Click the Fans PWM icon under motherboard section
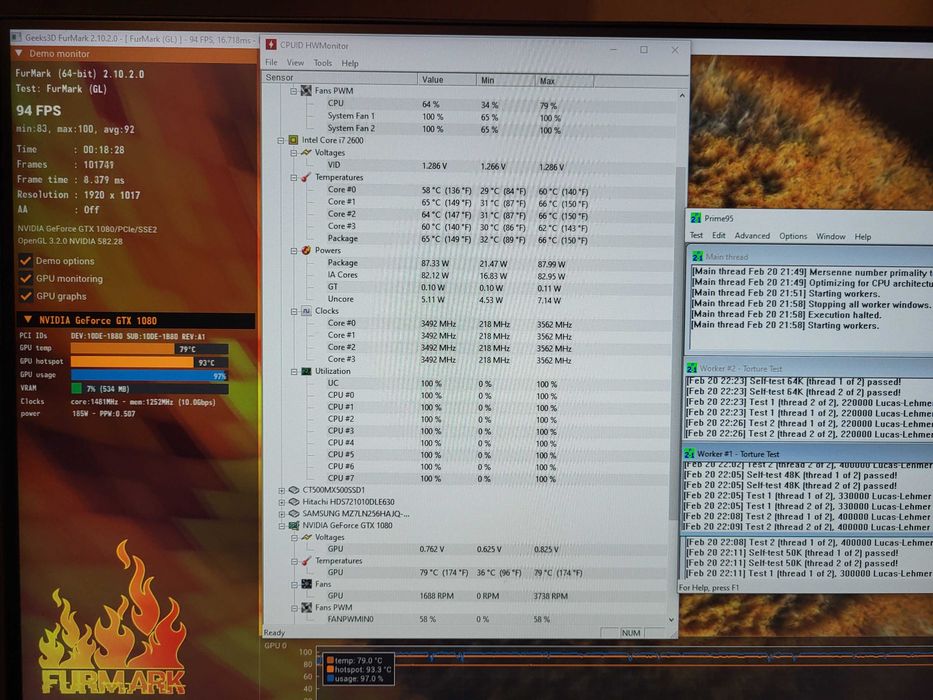933x700 pixels. coord(306,90)
